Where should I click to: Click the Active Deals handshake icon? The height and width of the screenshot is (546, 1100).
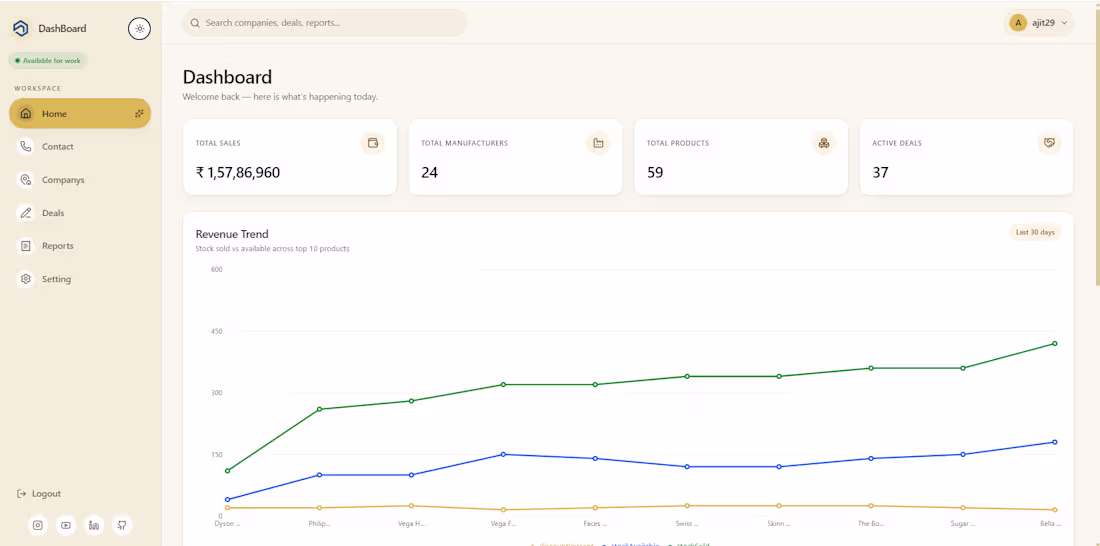point(1049,143)
